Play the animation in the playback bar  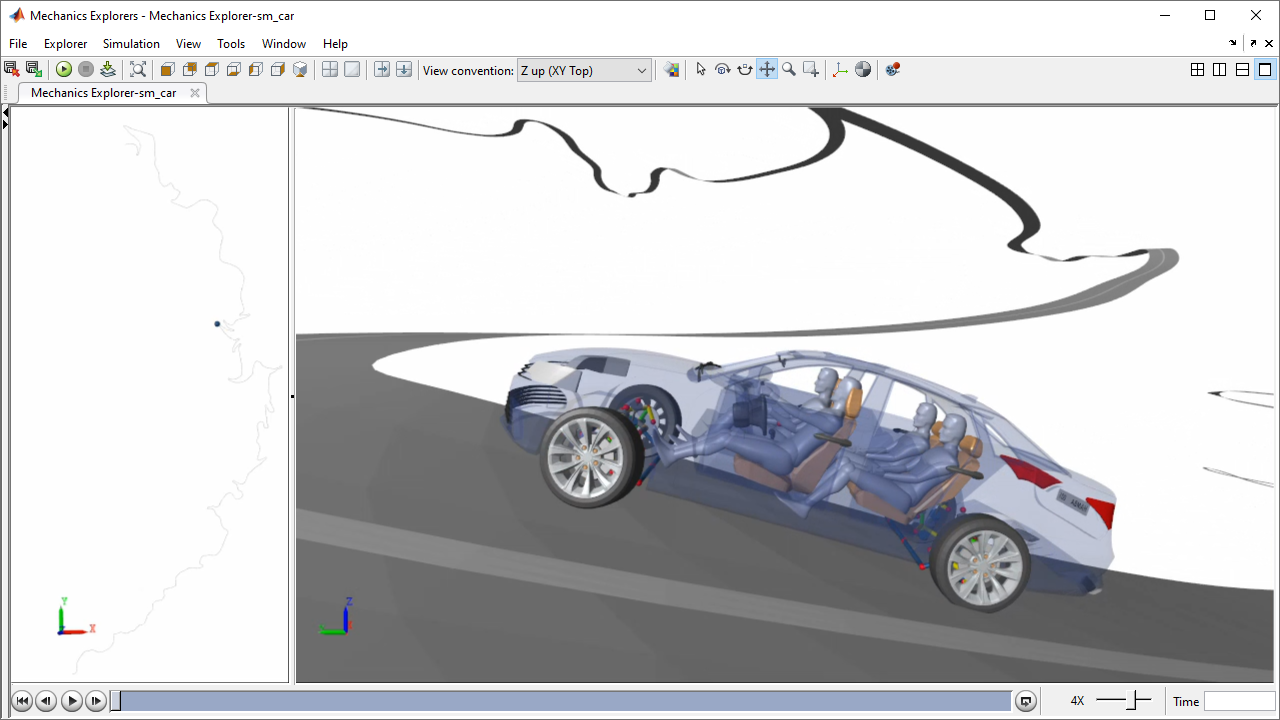pyautogui.click(x=71, y=701)
